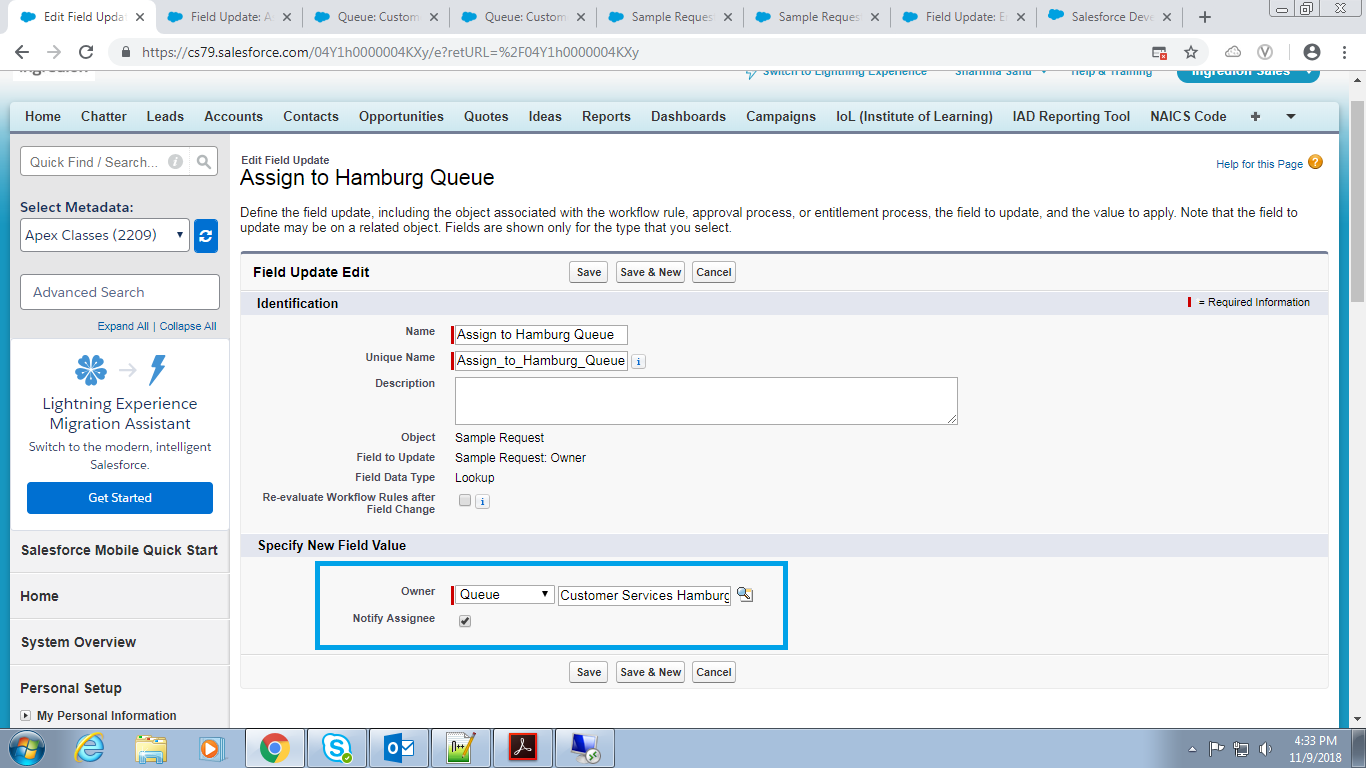Open Adobe Acrobat from the taskbar
The image size is (1366, 768).
(524, 748)
